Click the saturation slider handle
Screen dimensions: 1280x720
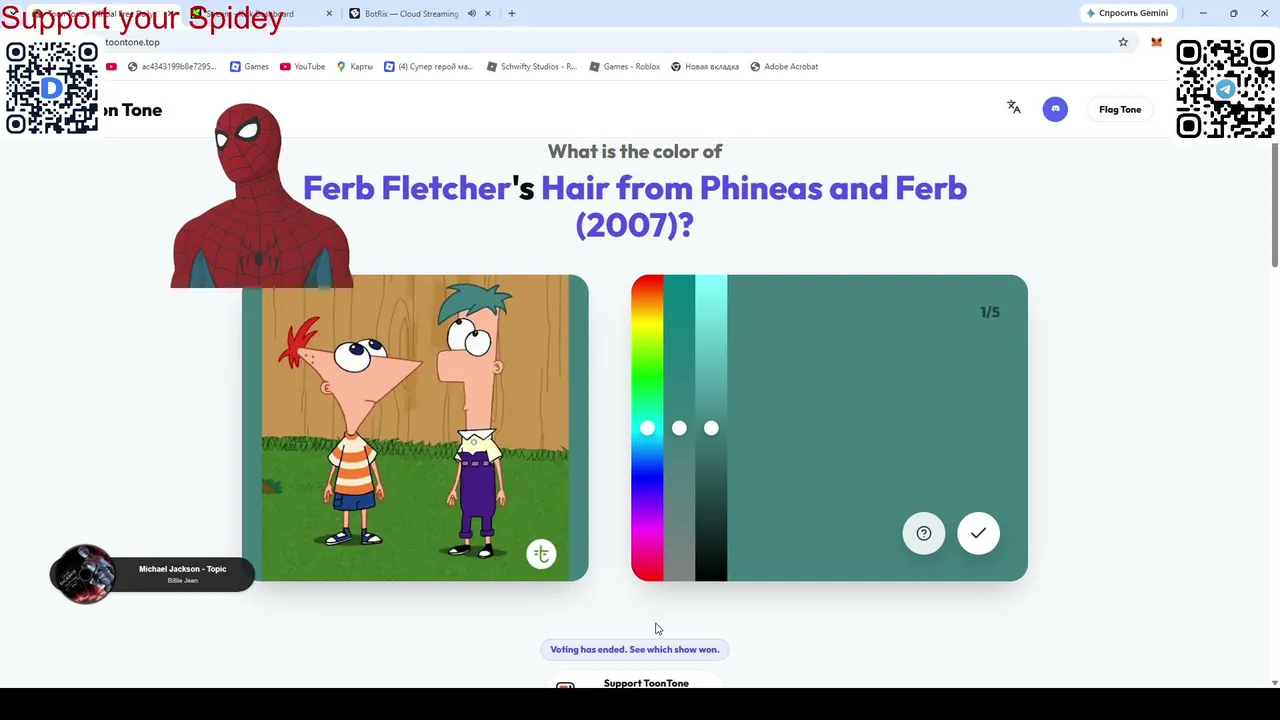tap(679, 428)
